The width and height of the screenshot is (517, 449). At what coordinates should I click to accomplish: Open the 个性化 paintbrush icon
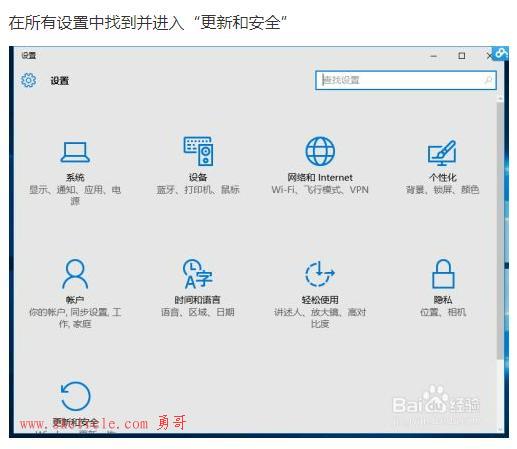click(x=442, y=153)
